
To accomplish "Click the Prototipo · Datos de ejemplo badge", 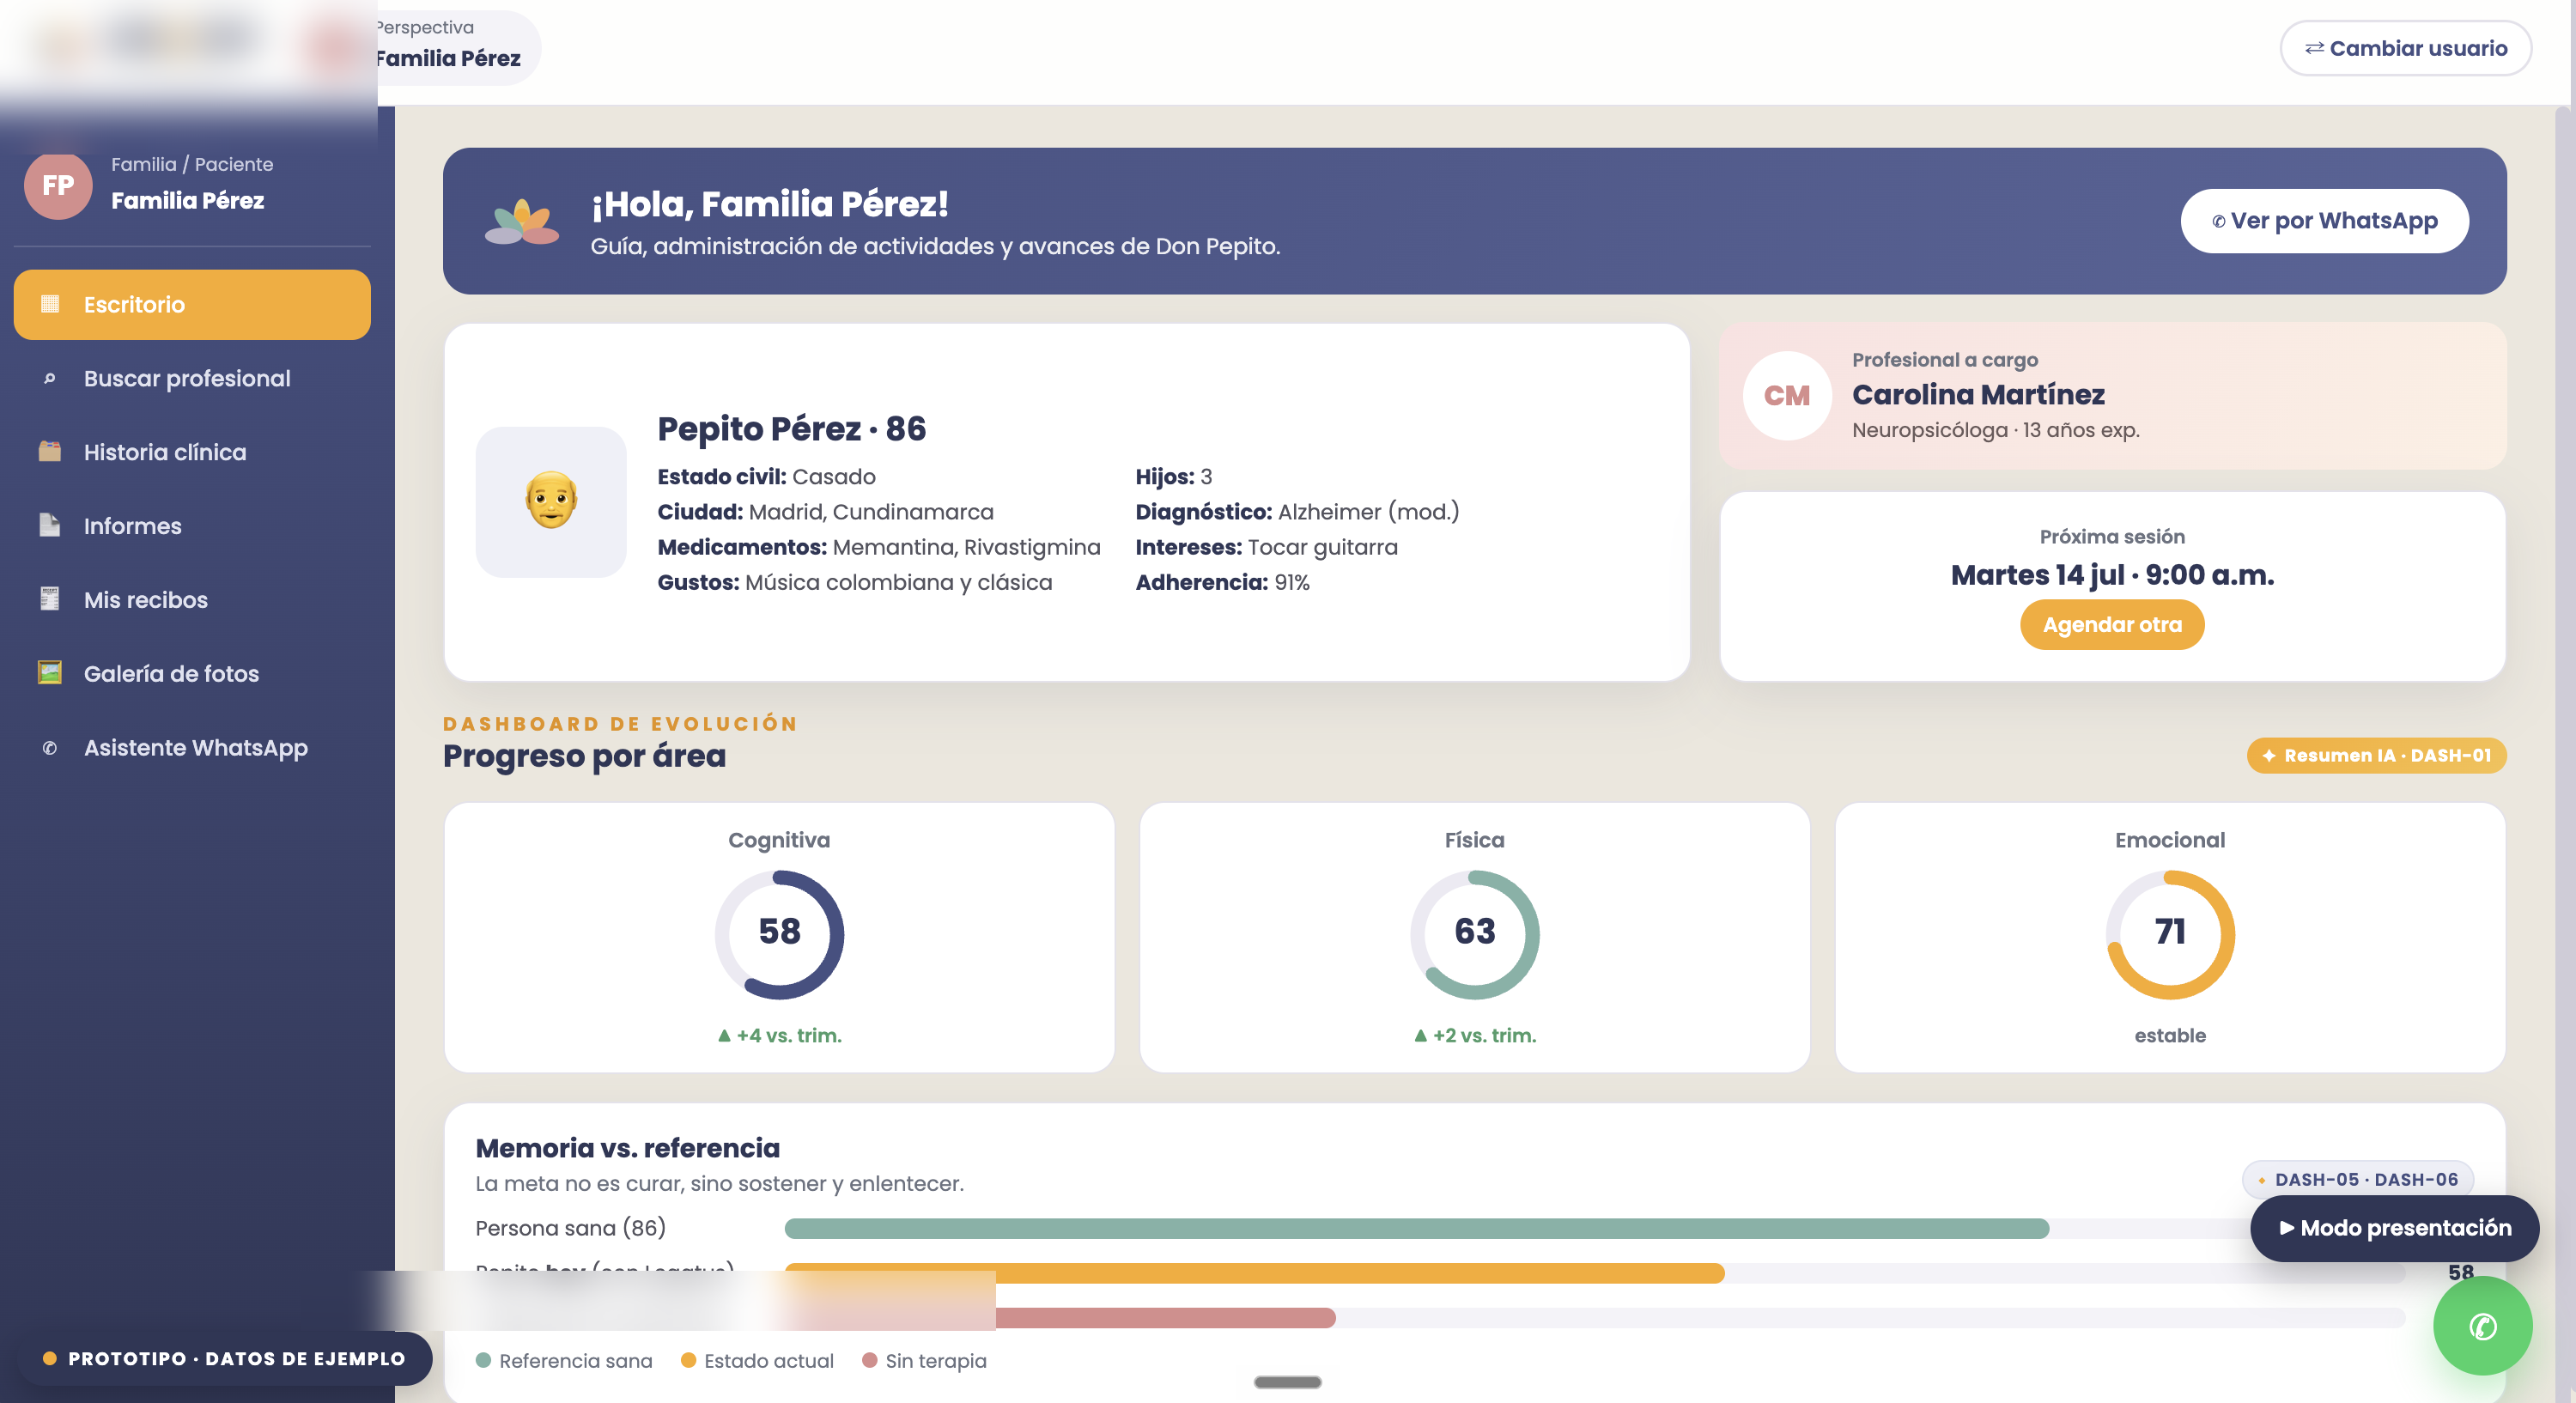I will click(225, 1359).
